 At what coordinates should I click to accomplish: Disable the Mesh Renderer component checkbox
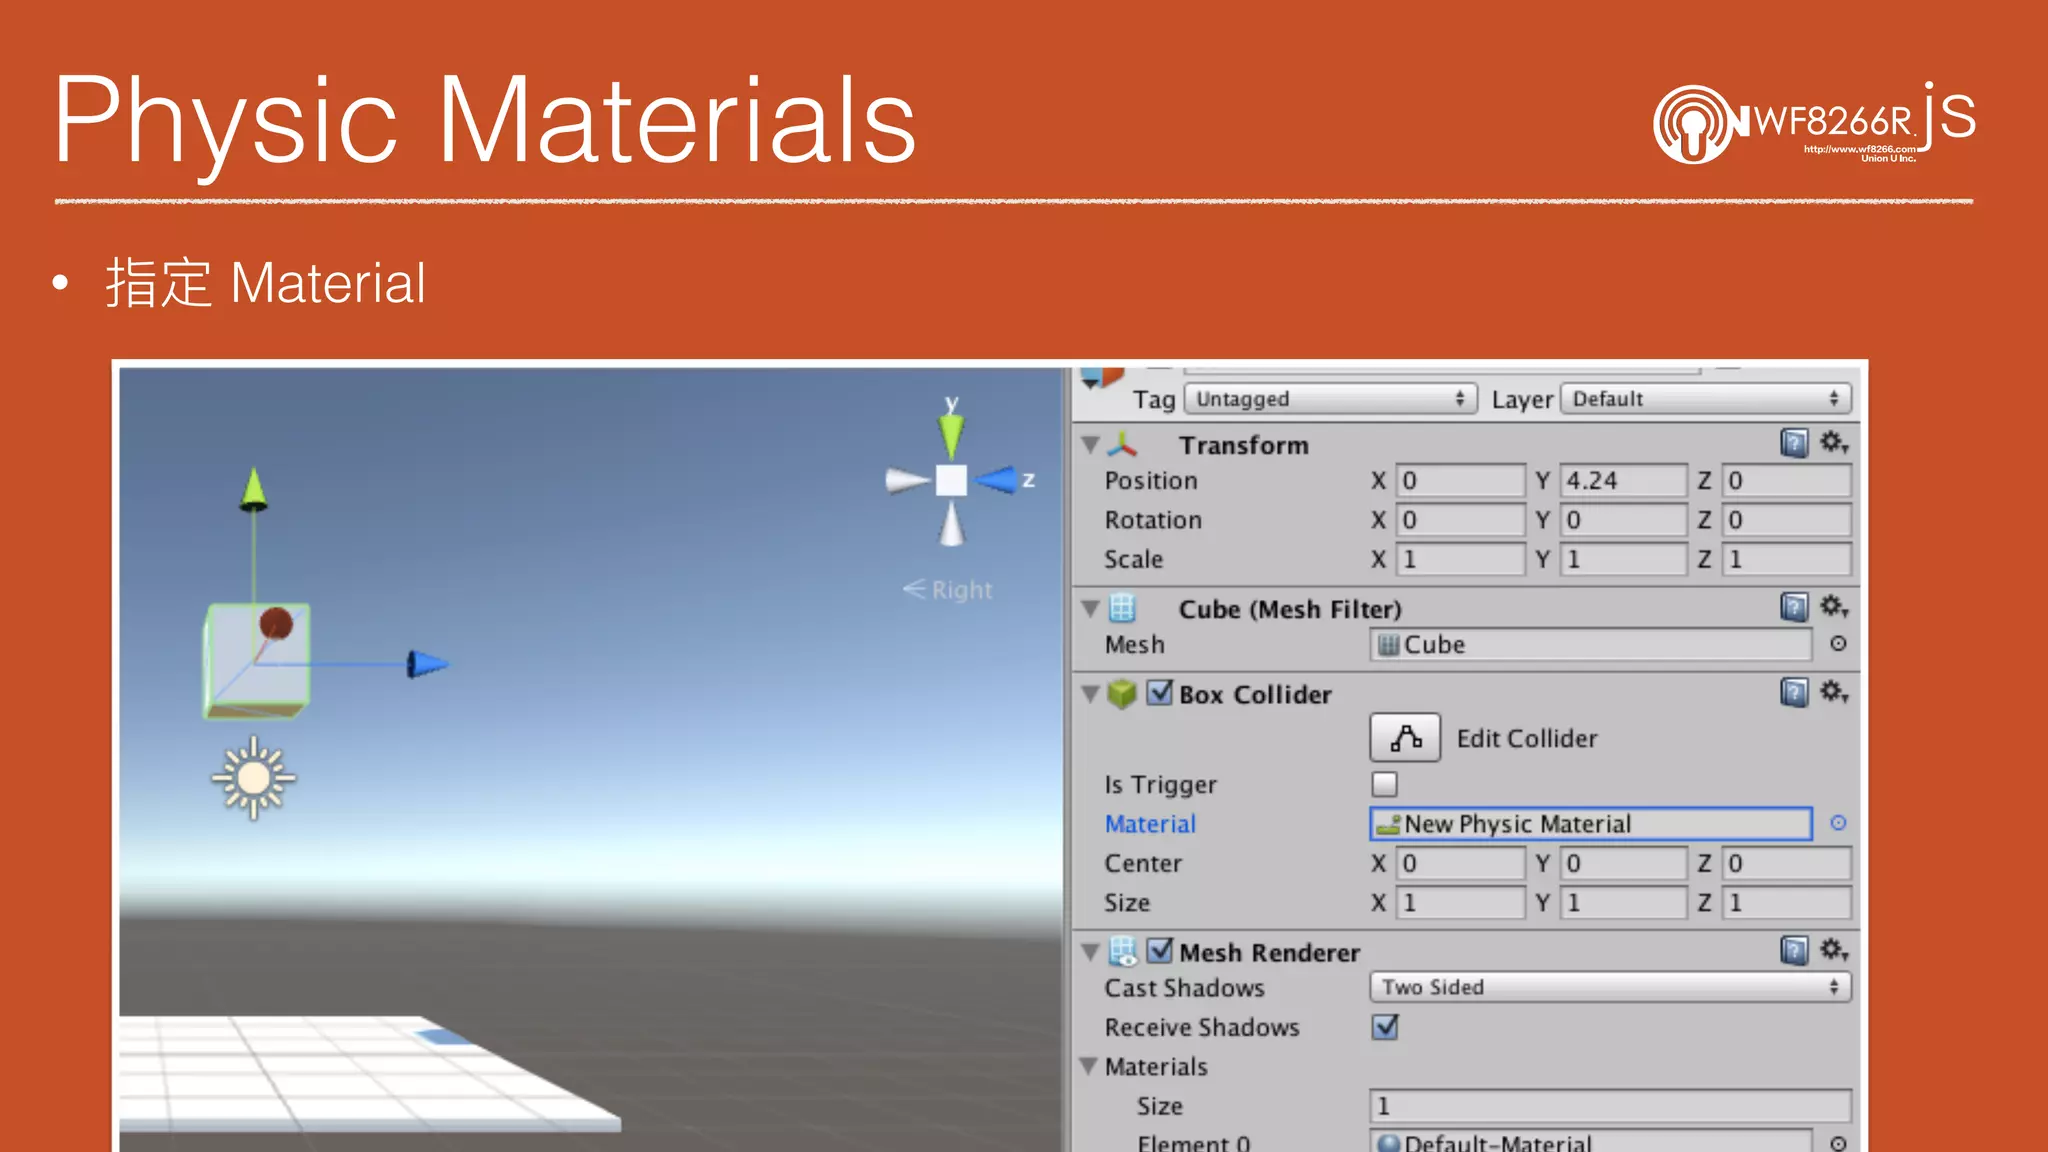(1160, 950)
